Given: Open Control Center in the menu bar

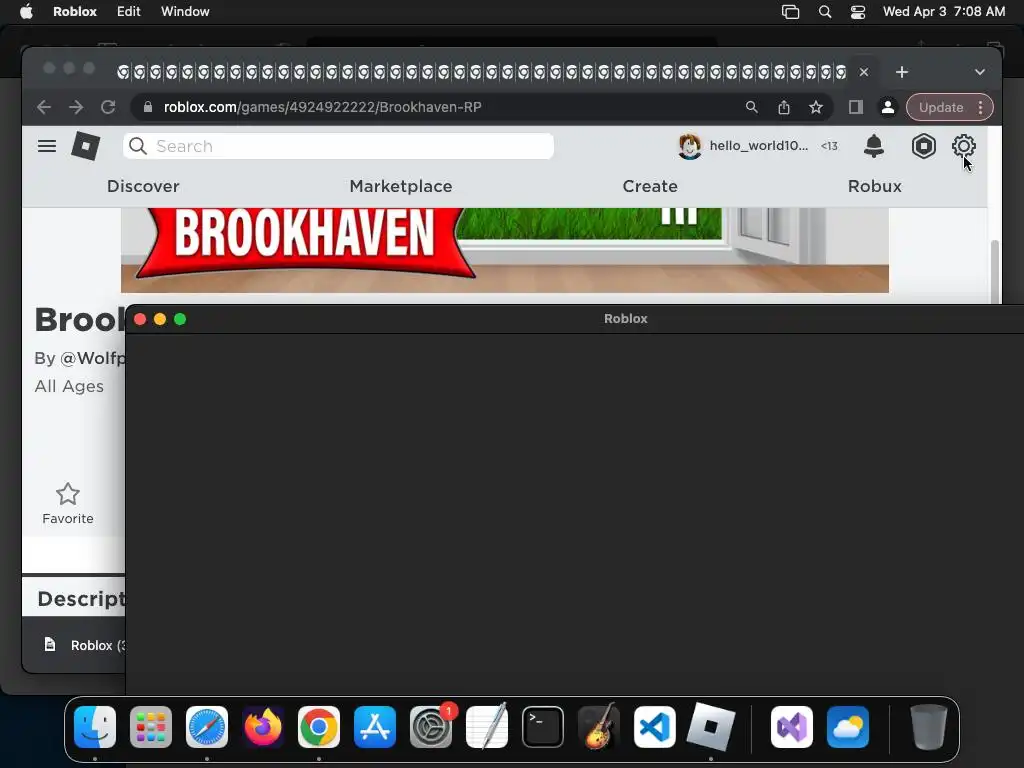Looking at the screenshot, I should click(x=857, y=12).
